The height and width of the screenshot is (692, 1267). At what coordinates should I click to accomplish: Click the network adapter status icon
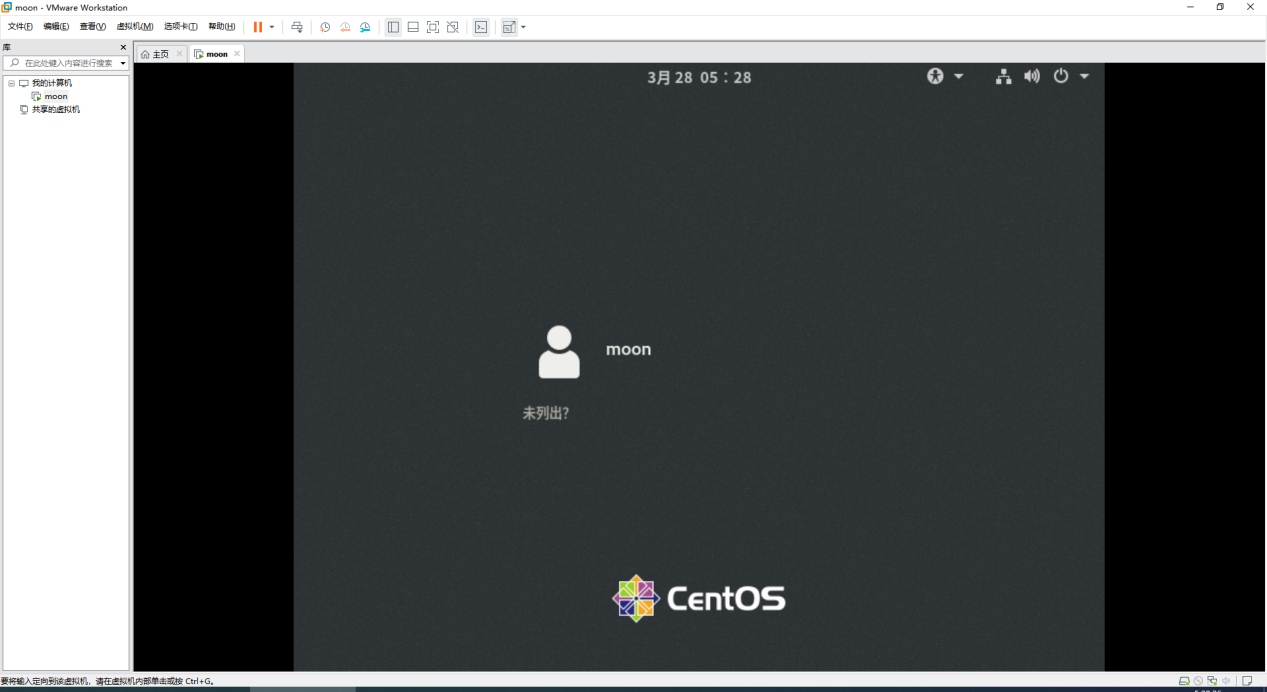pos(1212,681)
